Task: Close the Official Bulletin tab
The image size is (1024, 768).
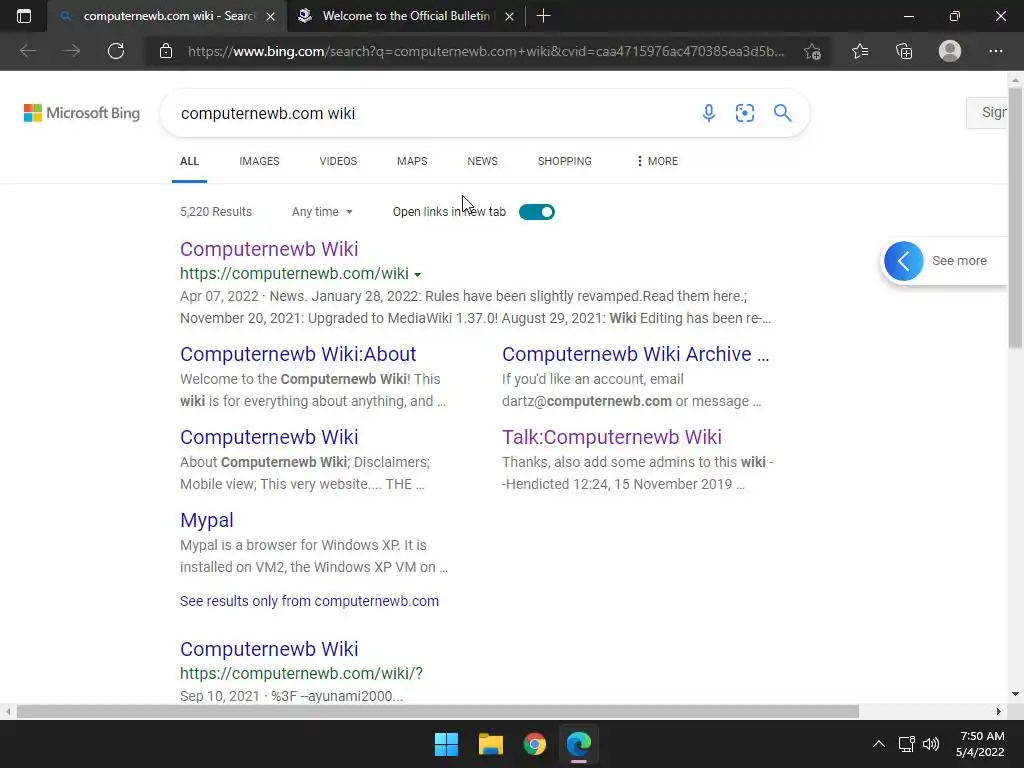Action: pyautogui.click(x=509, y=16)
